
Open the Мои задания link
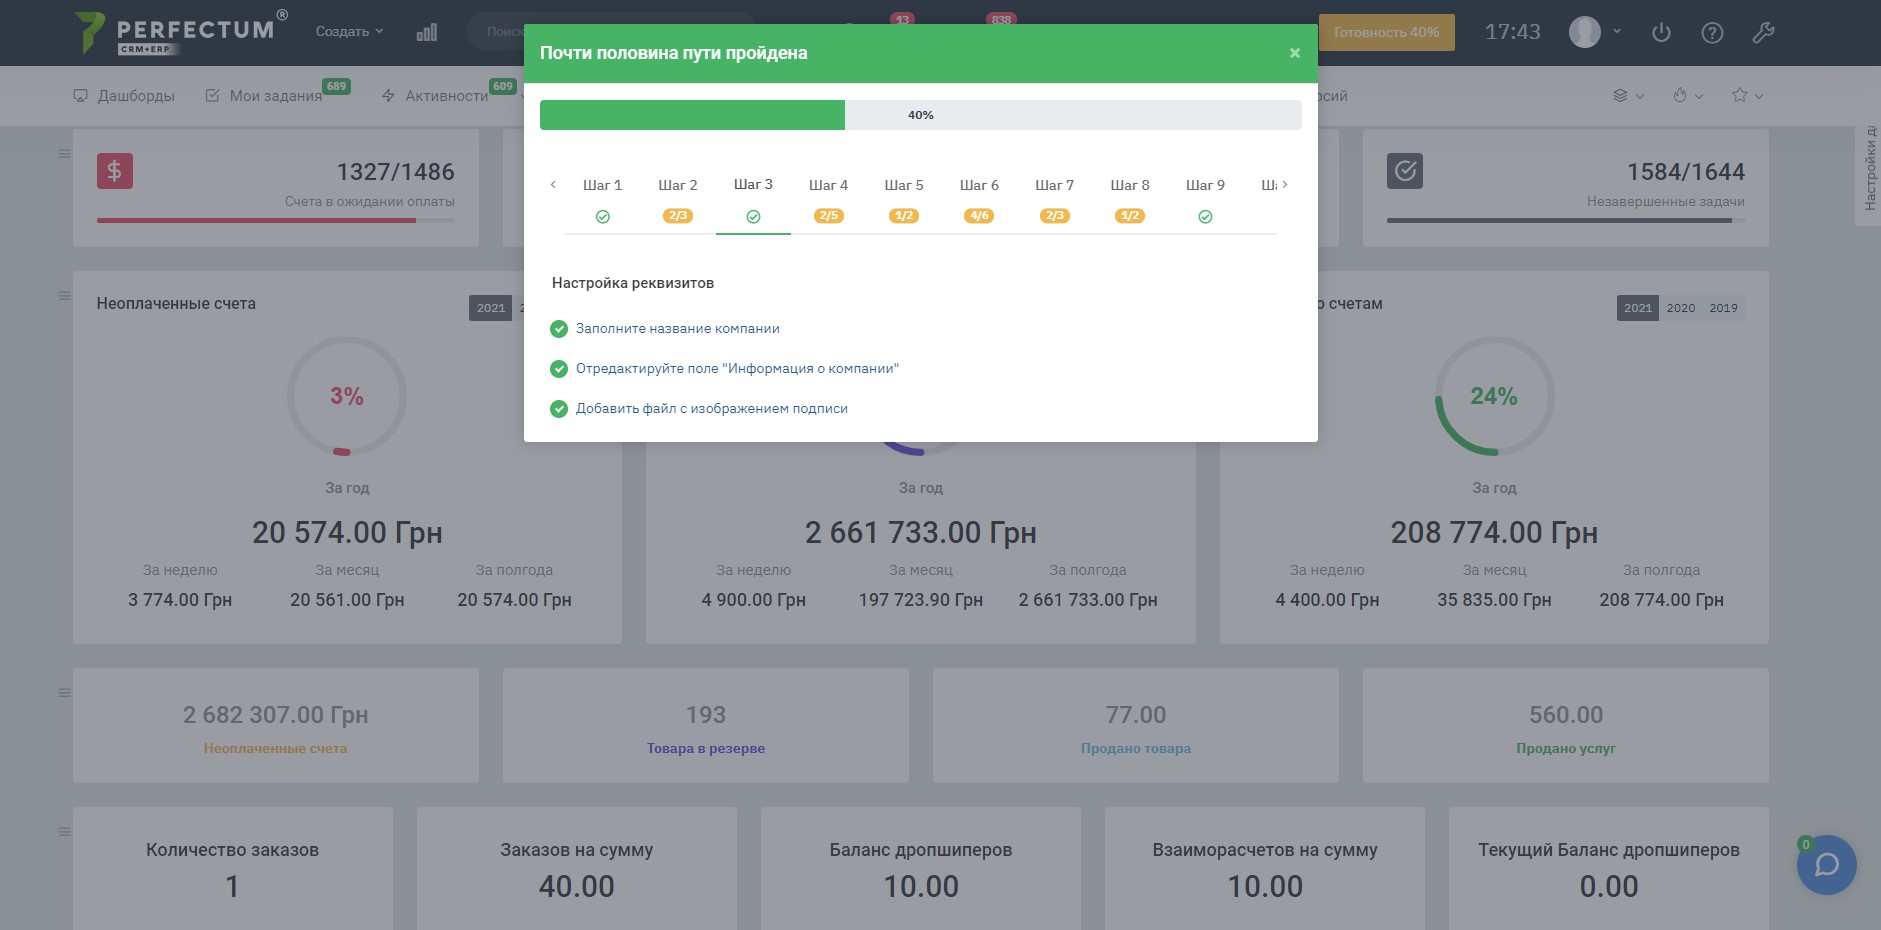coord(275,96)
